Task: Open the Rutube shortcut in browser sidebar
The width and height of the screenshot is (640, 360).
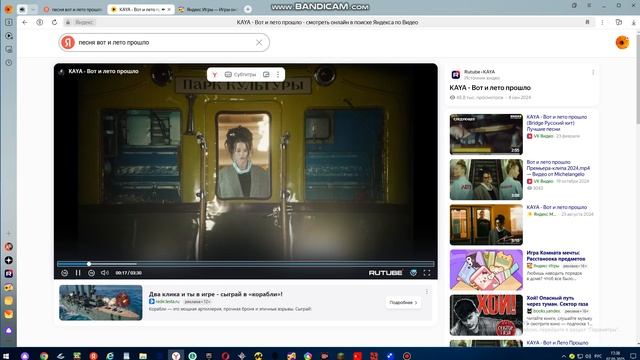Action: click(9, 273)
